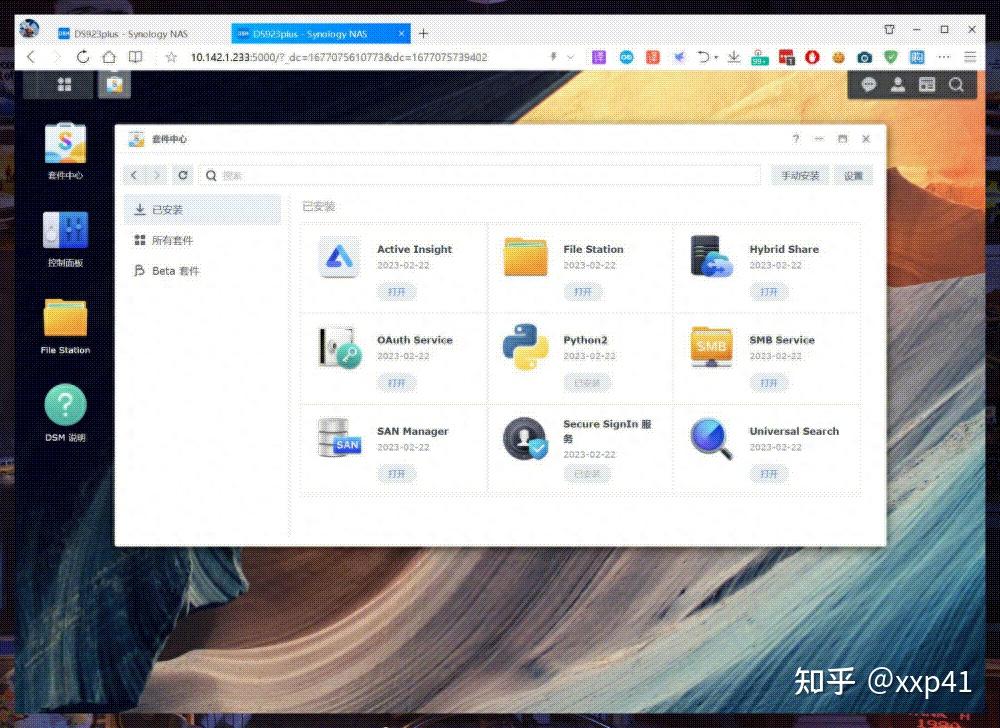Click 已停用 under Python2
1000x728 pixels.
[x=587, y=383]
